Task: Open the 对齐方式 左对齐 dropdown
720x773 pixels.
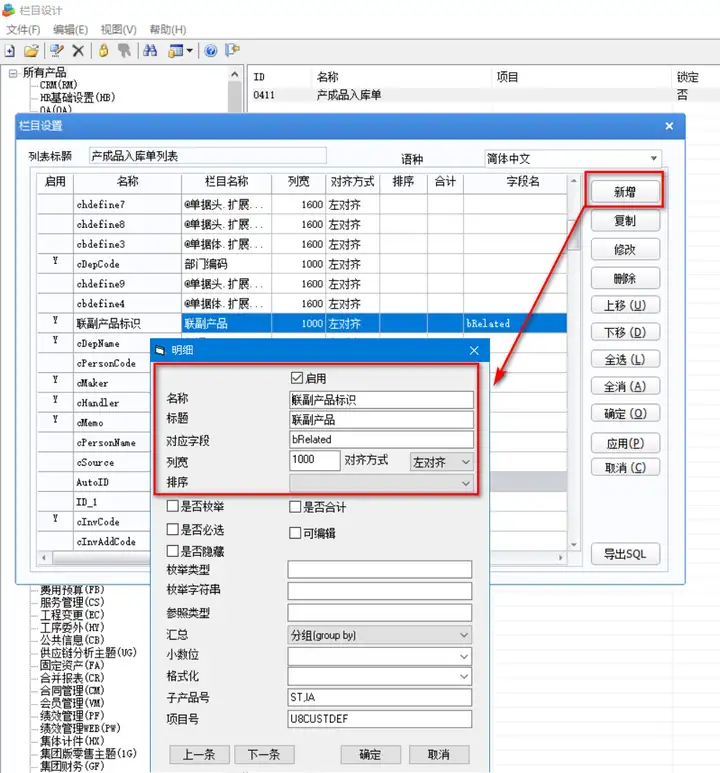Action: pos(441,462)
